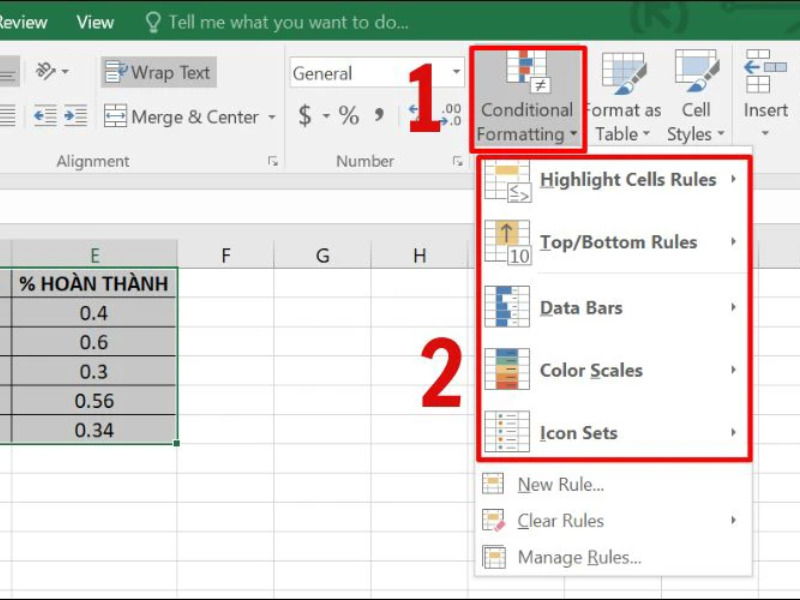Apply the Comma Style format
This screenshot has height=600, width=800.
click(x=379, y=115)
